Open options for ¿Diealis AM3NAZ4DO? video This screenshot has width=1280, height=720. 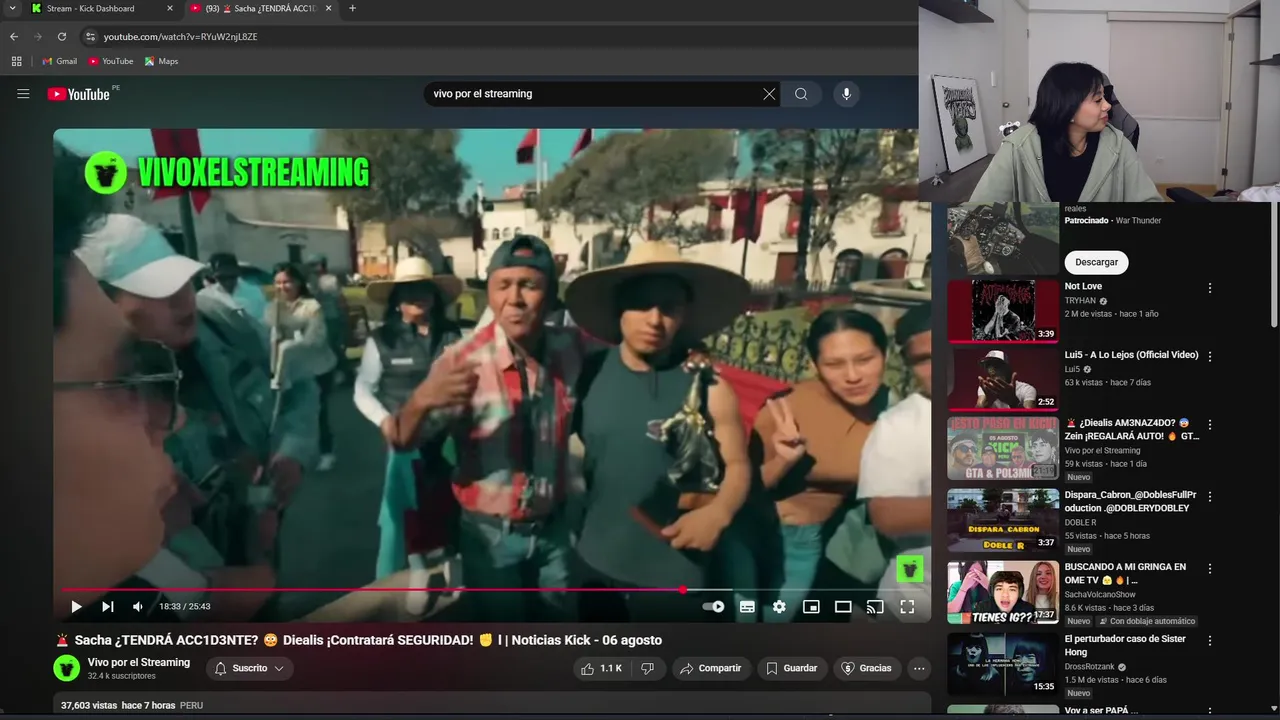[1210, 425]
